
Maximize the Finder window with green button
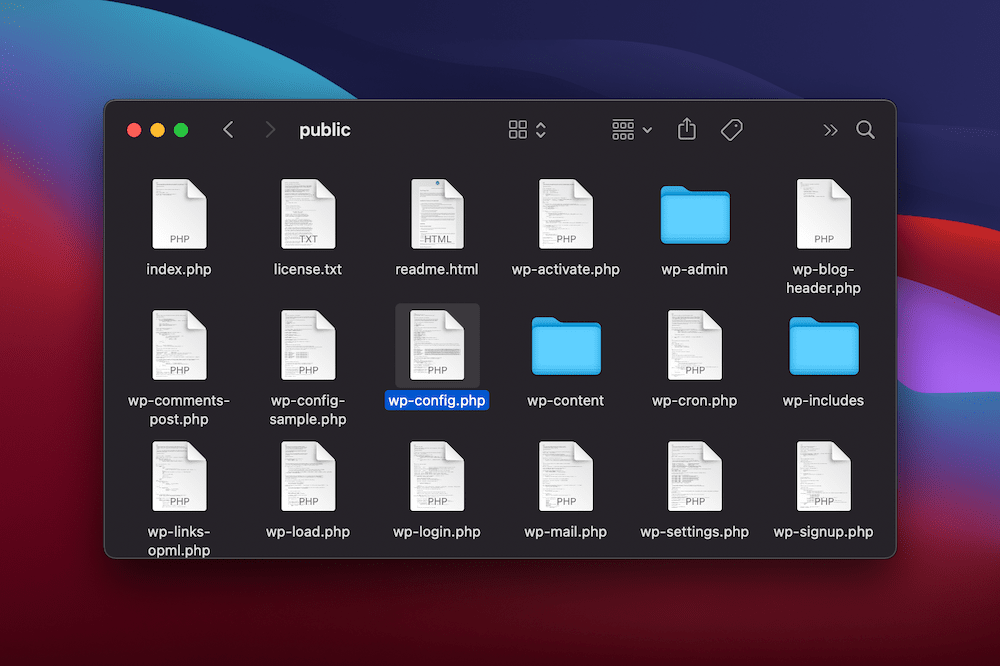(181, 130)
